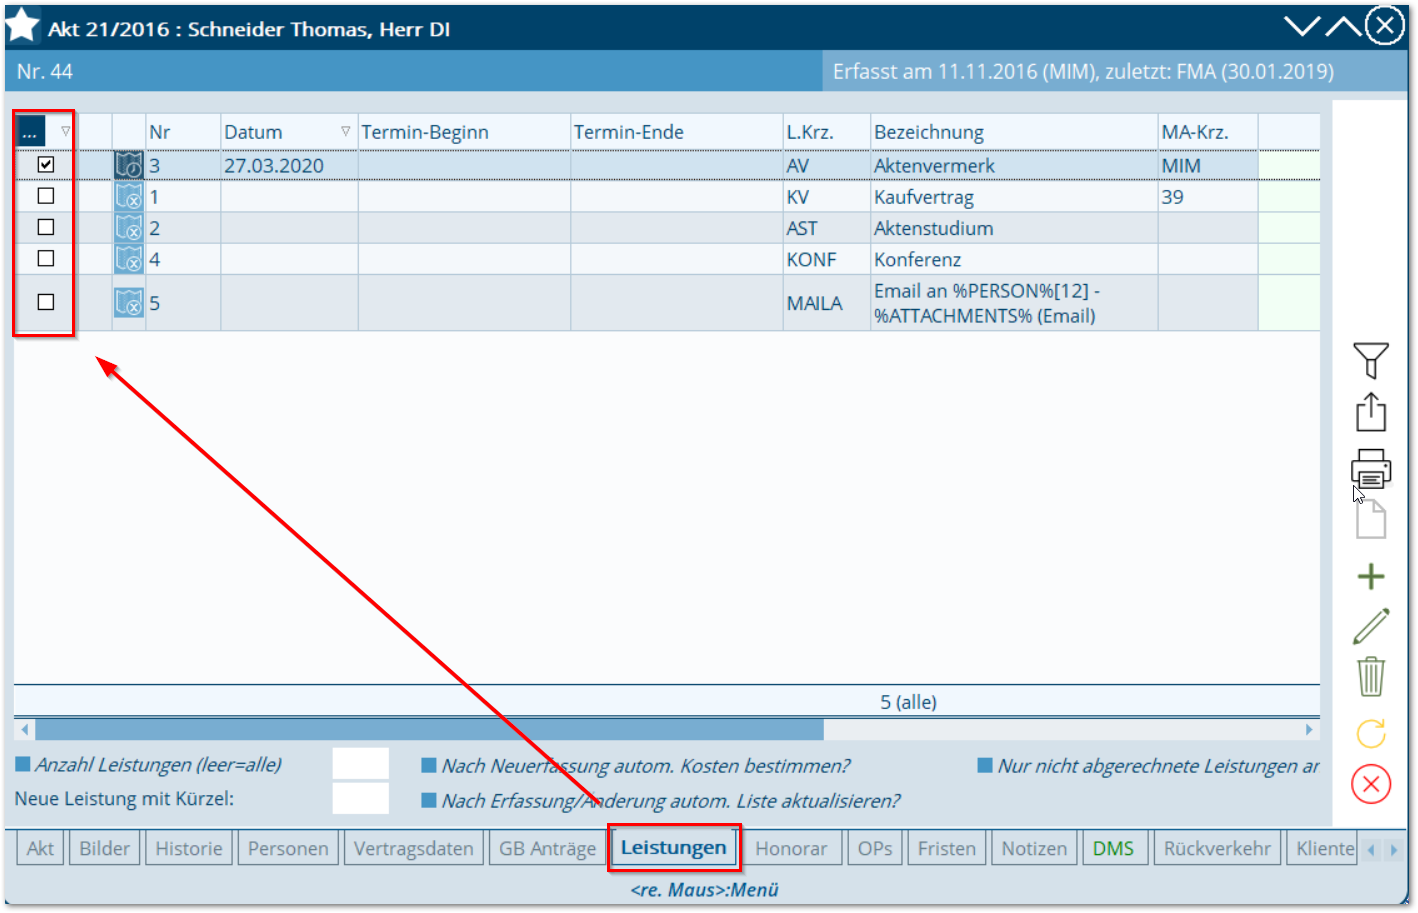Open Datum column sort dropdown arrow
Image resolution: width=1418 pixels, height=913 pixels.
(x=345, y=131)
